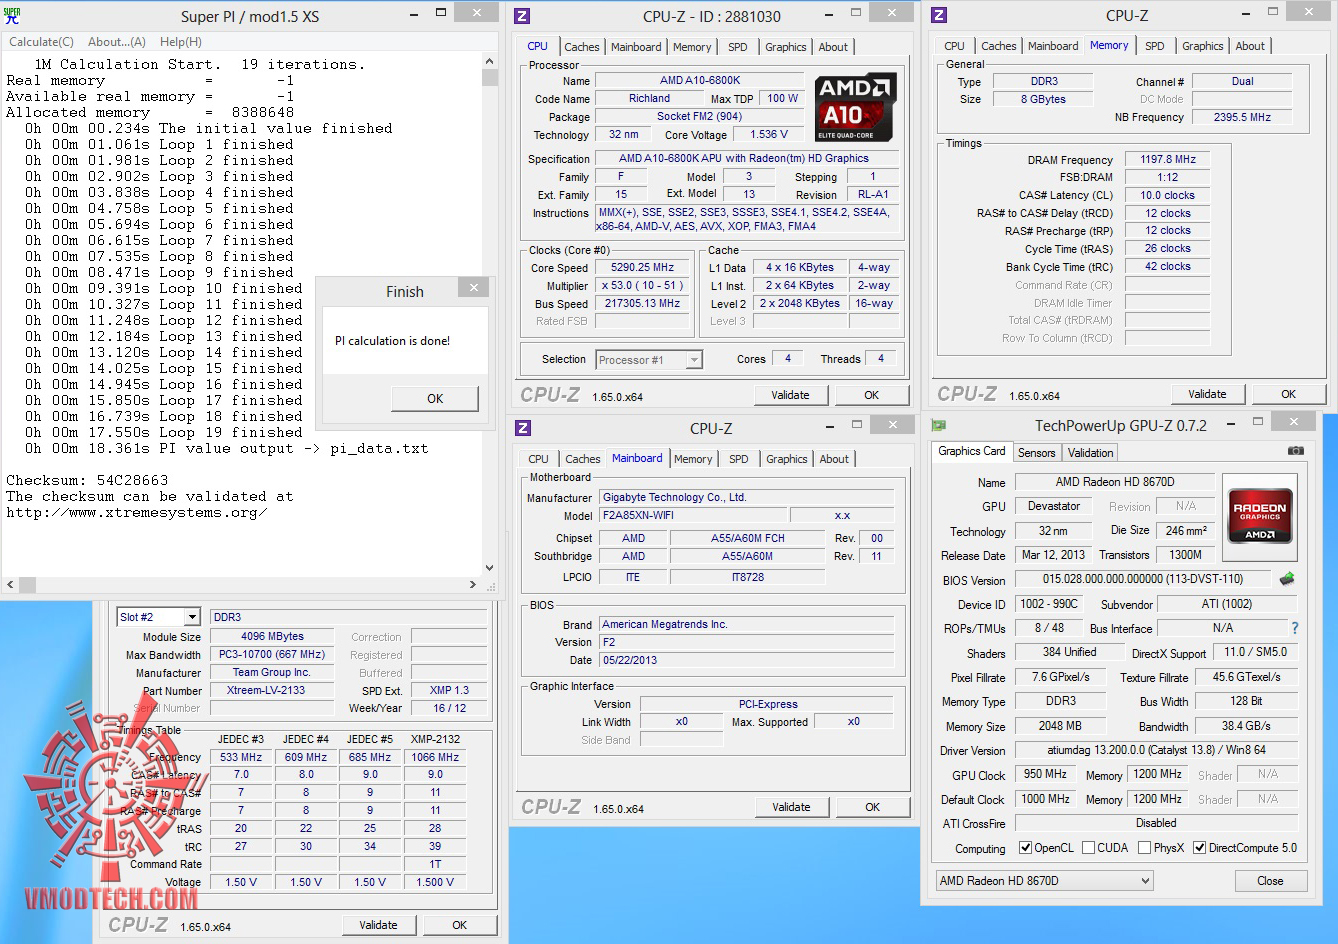
Task: Click the AMD A10 processor logo
Action: [854, 106]
